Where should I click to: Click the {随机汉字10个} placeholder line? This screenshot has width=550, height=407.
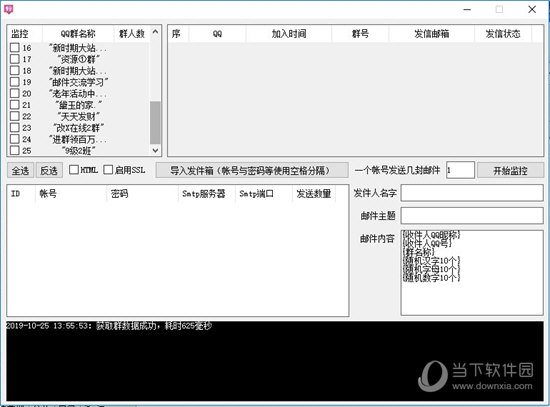431,260
